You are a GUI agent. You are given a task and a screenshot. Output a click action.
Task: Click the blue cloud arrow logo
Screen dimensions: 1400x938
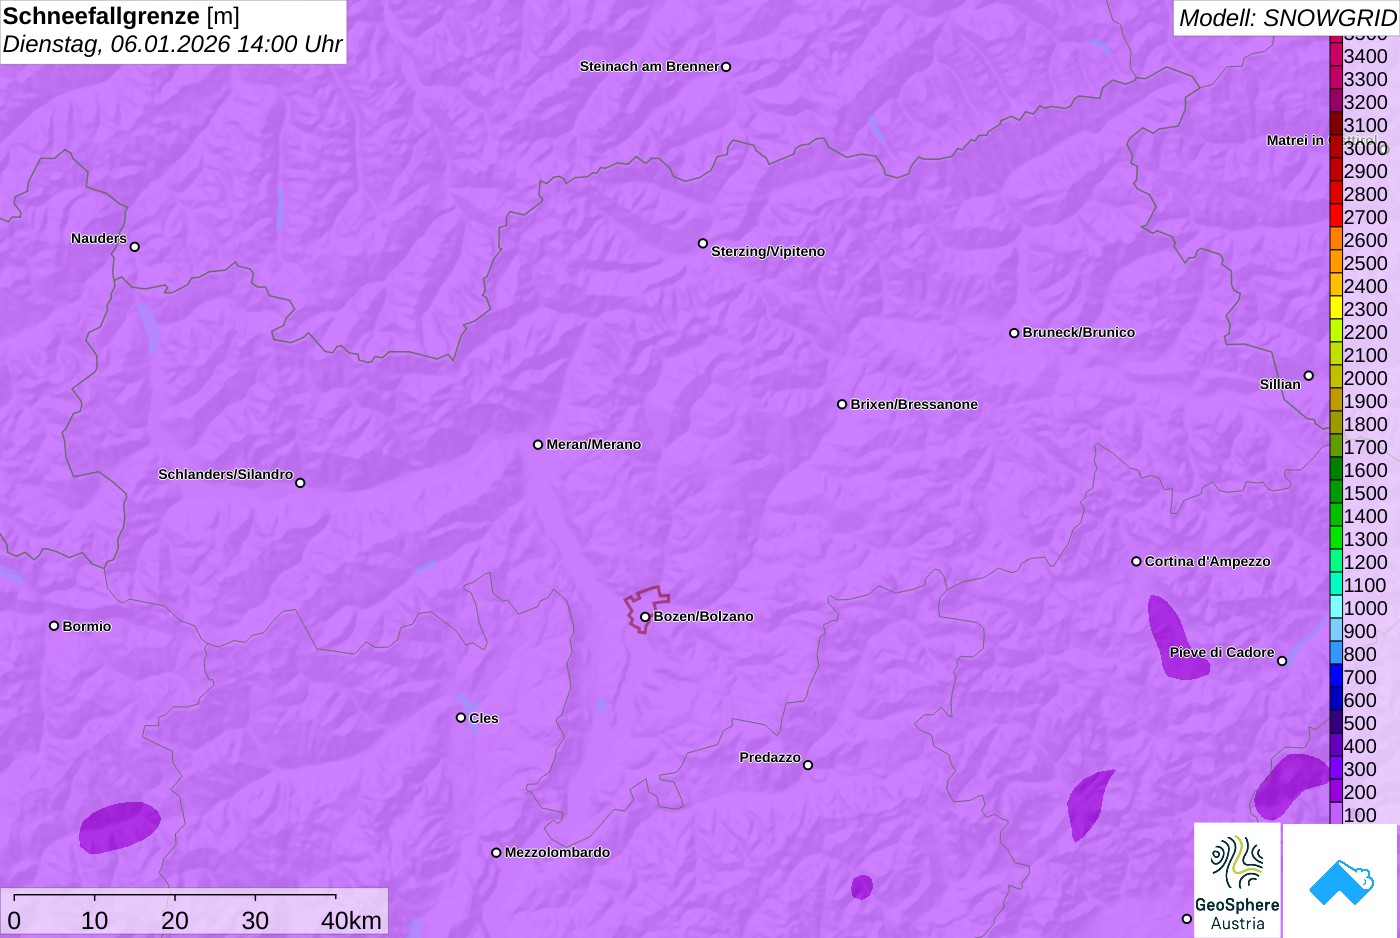pos(1341,880)
